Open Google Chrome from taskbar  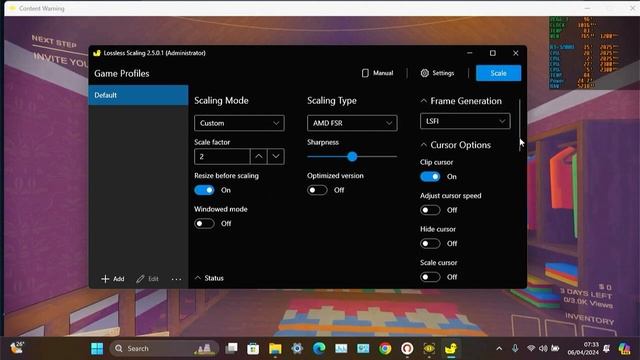384,349
